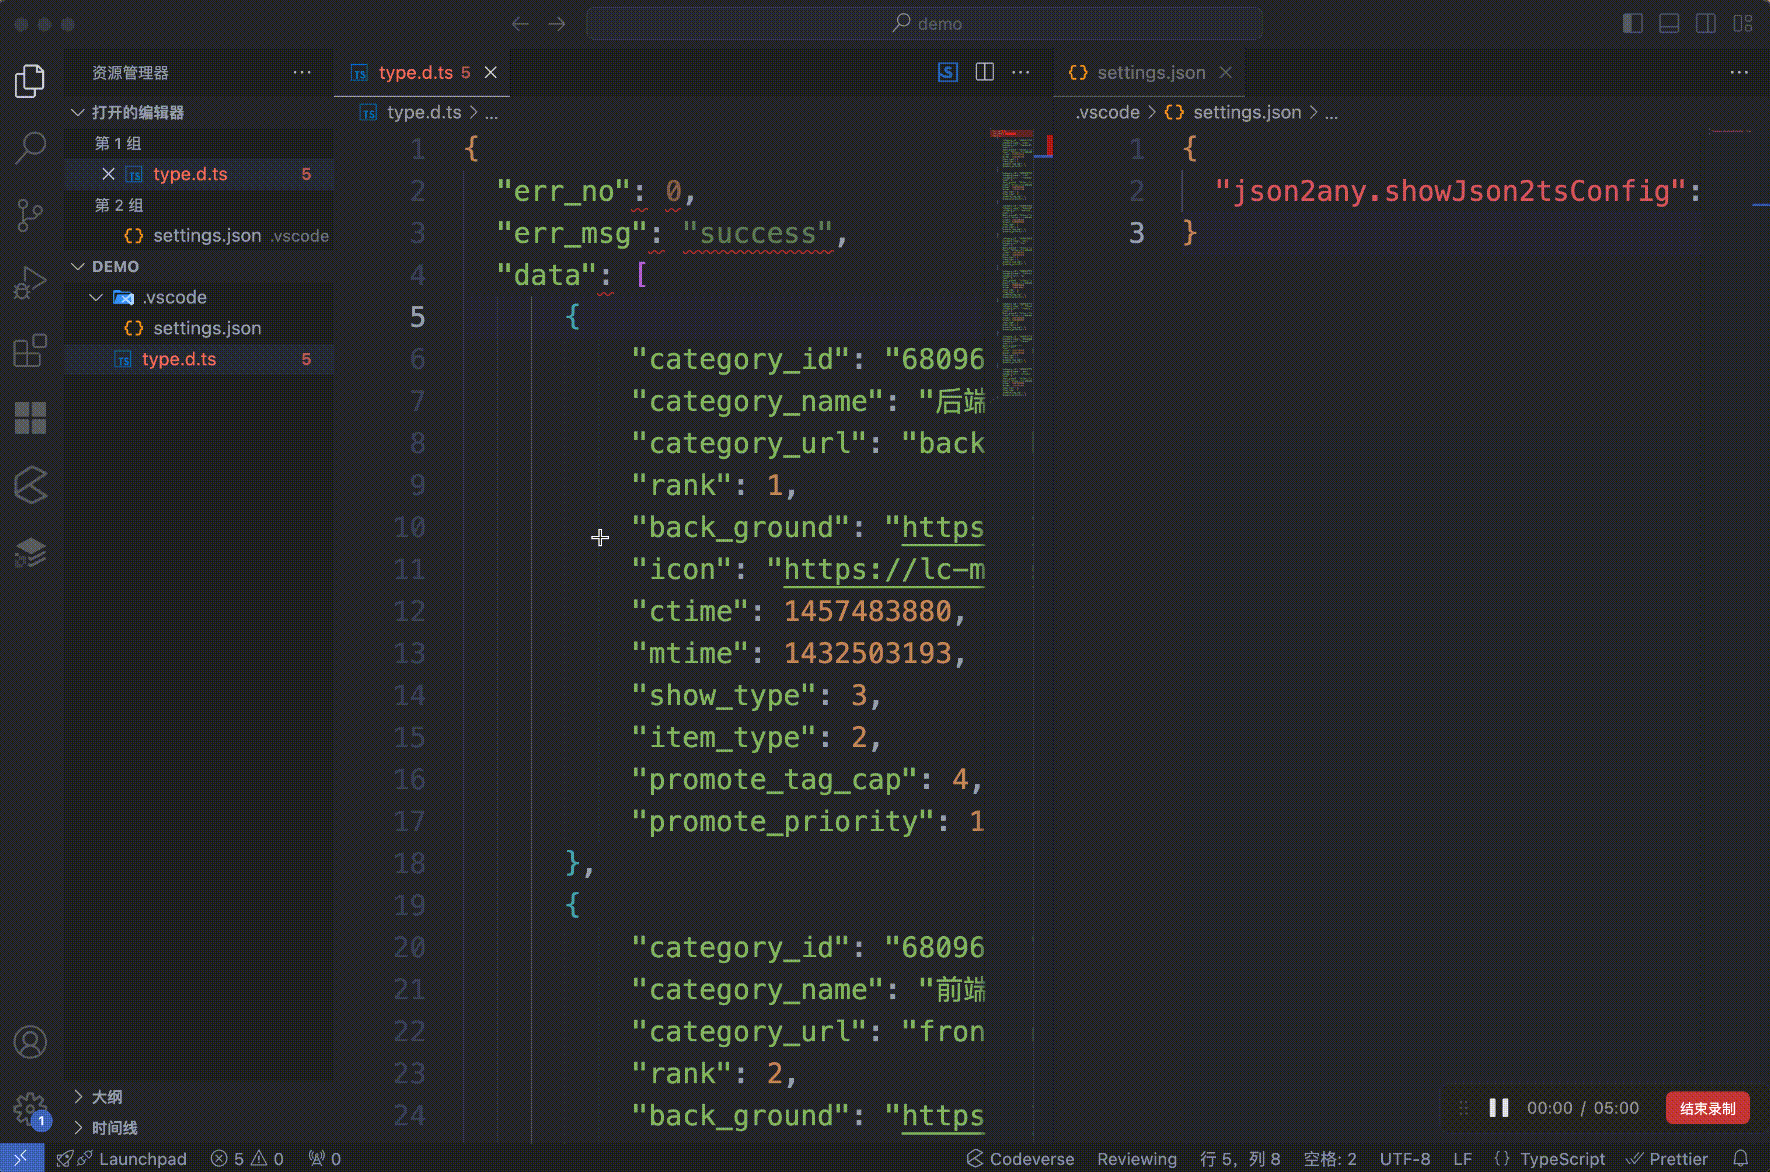Open Run and Debug view

(x=30, y=283)
